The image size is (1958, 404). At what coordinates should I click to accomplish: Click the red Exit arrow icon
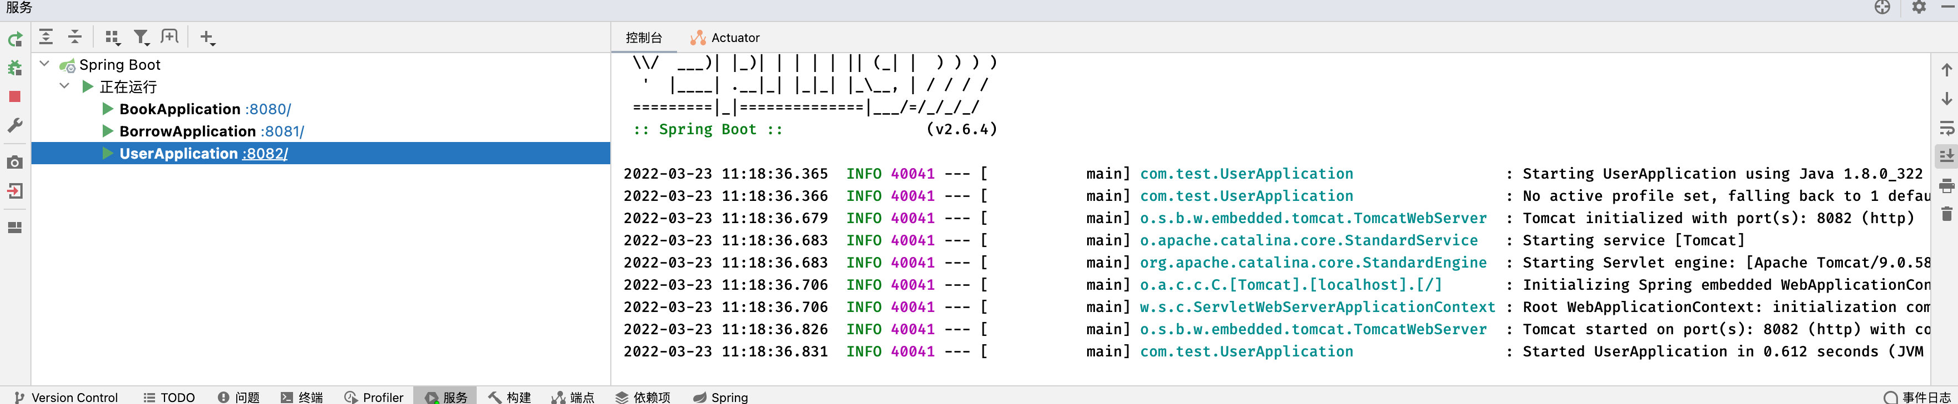point(15,191)
